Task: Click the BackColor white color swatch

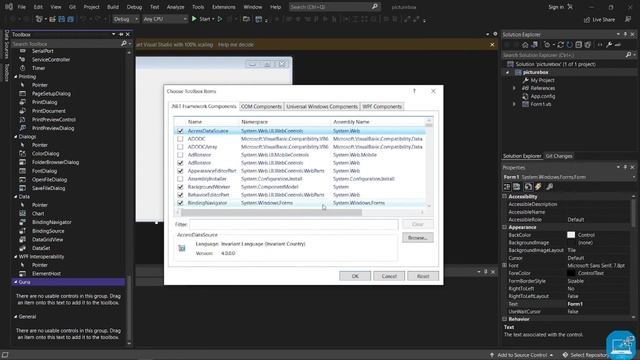Action: tap(571, 235)
